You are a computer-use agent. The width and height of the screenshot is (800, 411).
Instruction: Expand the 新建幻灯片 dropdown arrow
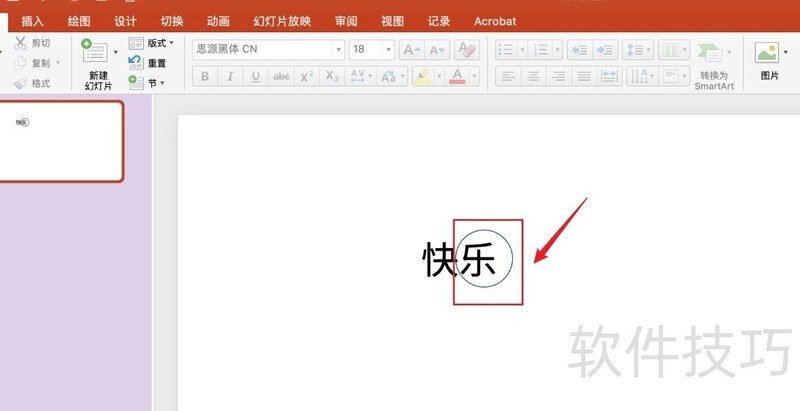pos(116,52)
